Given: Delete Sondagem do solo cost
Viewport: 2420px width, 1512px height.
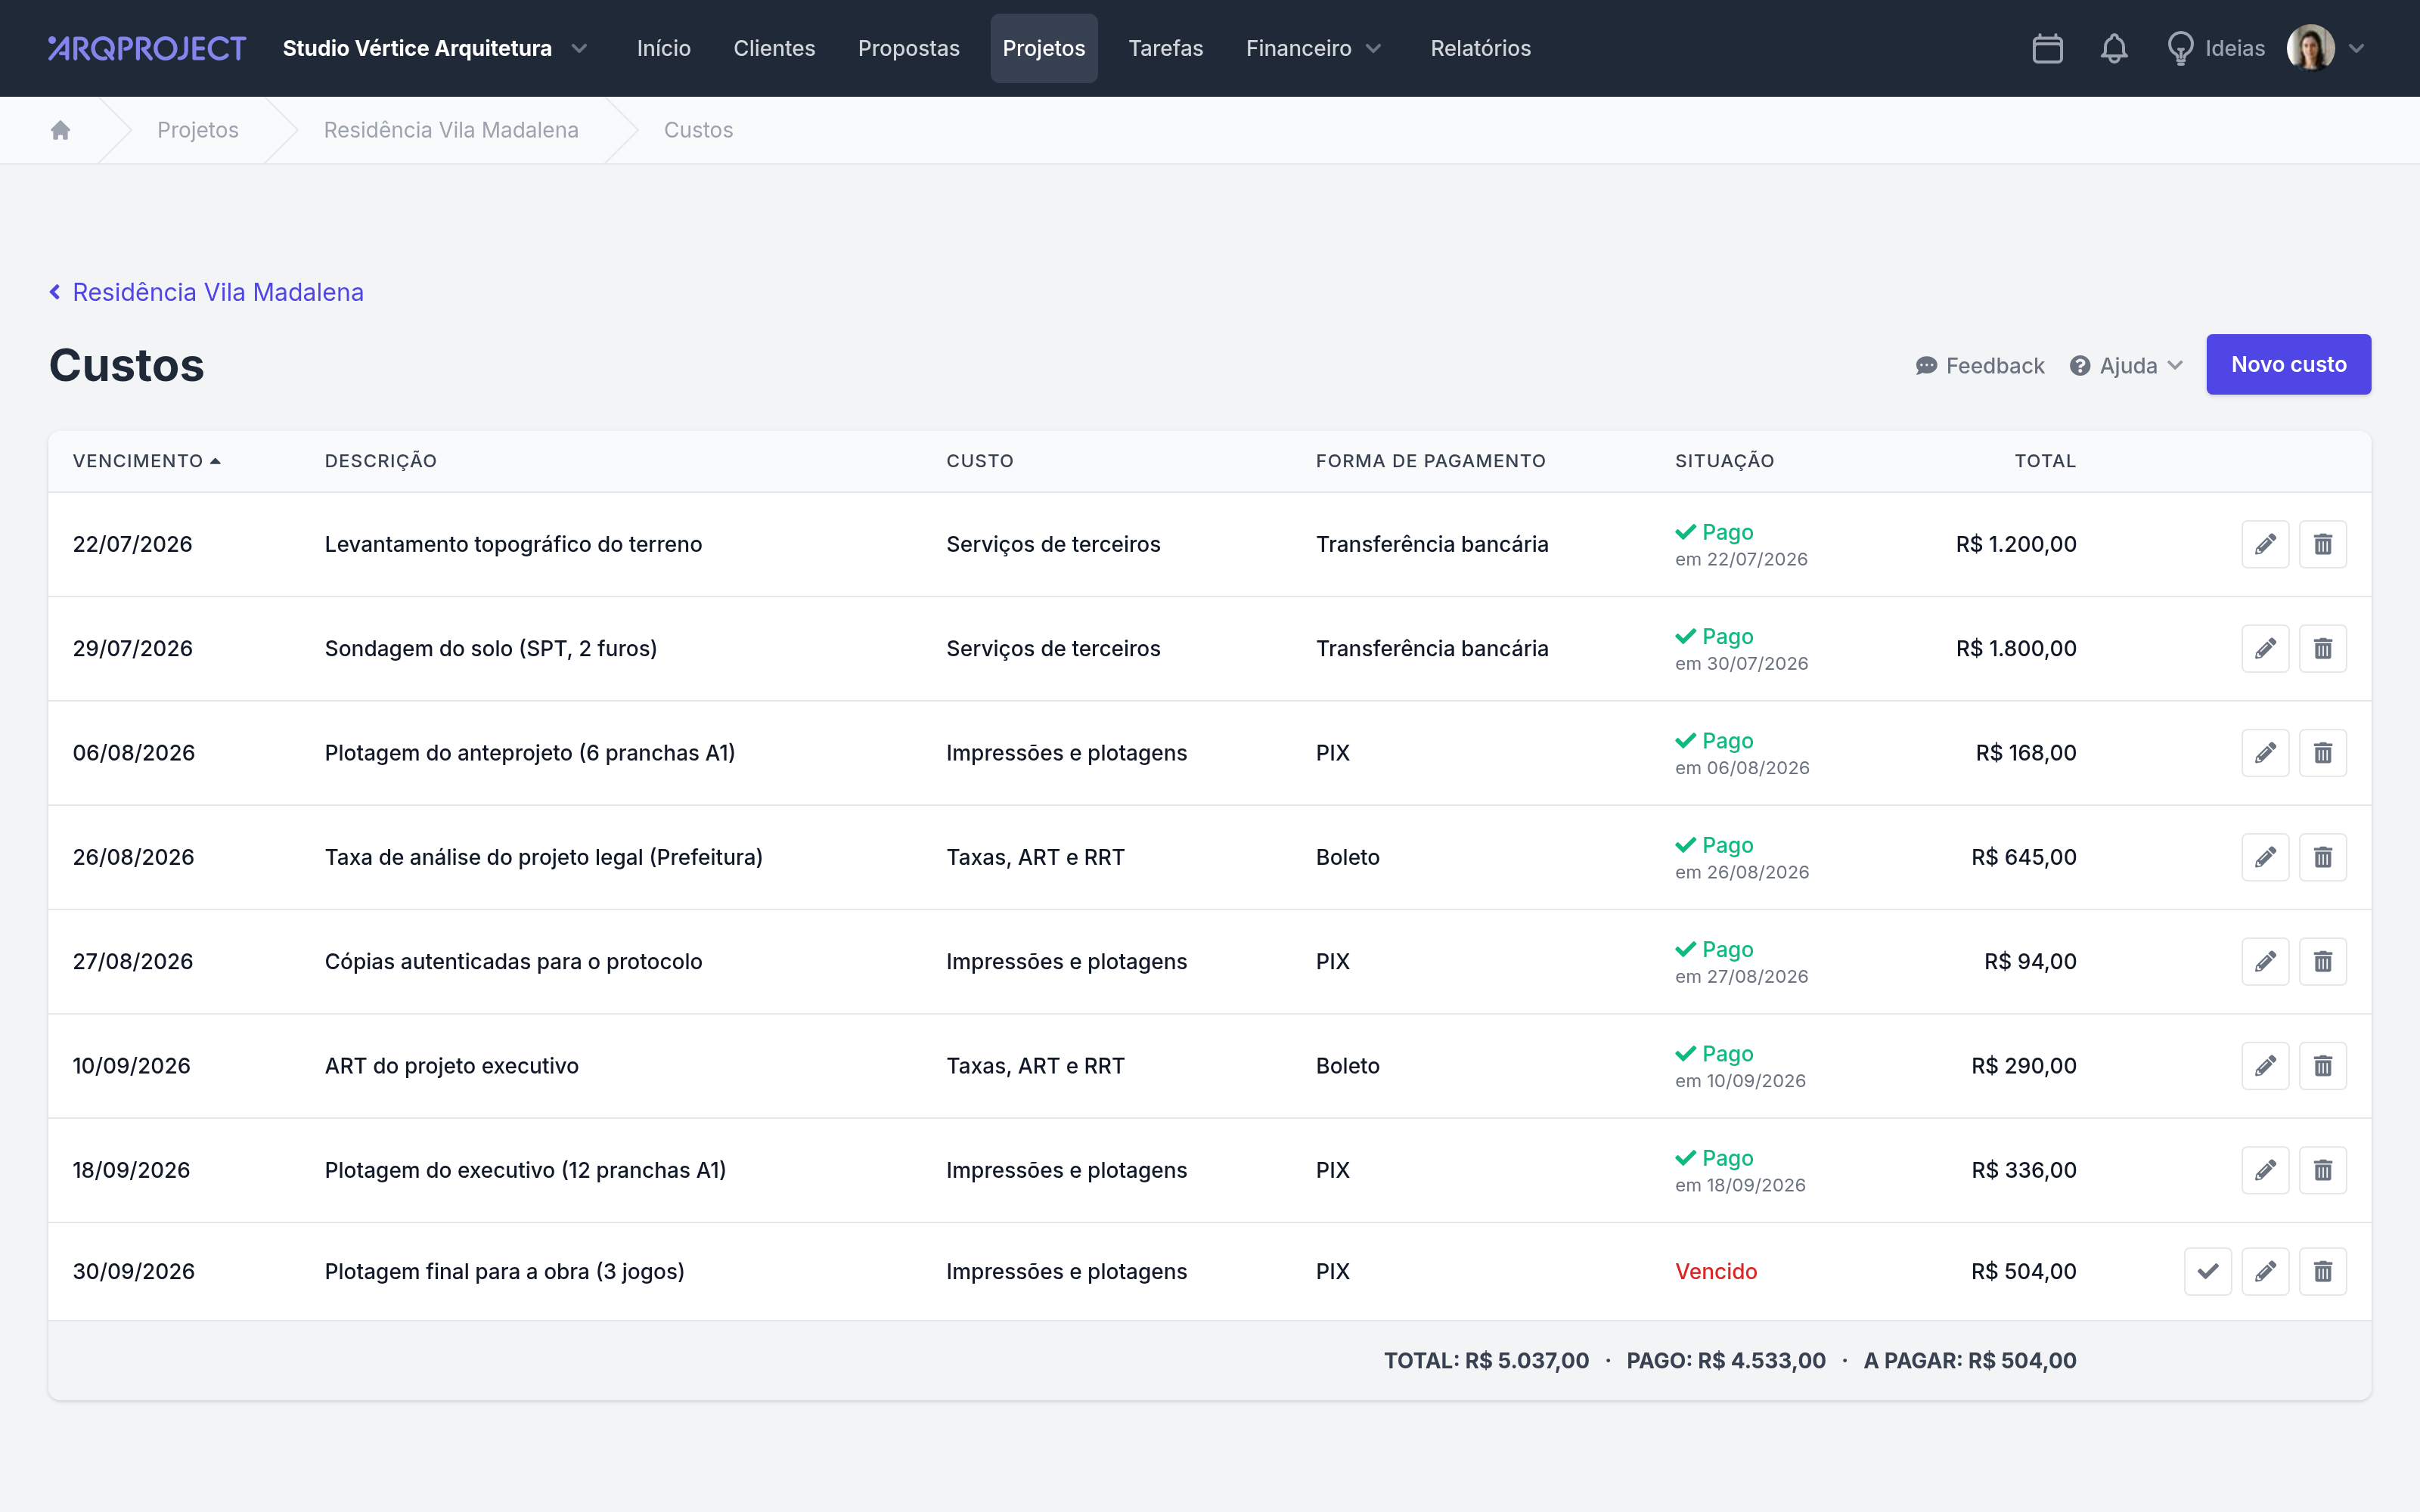Looking at the screenshot, I should tap(2323, 648).
